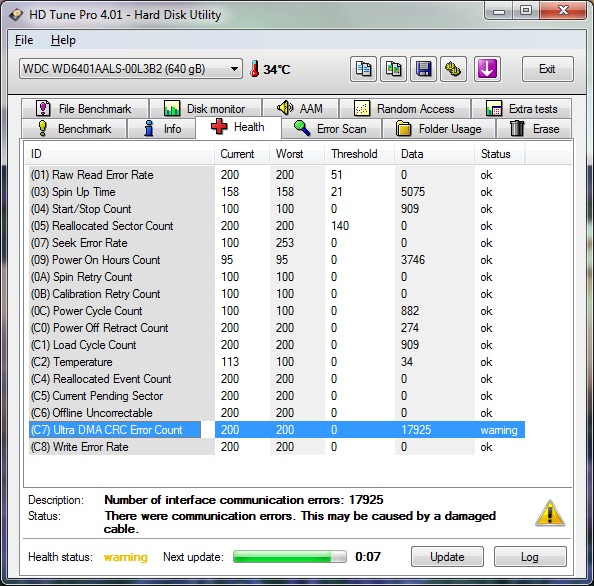Click the Update button
This screenshot has width=594, height=586.
(447, 556)
